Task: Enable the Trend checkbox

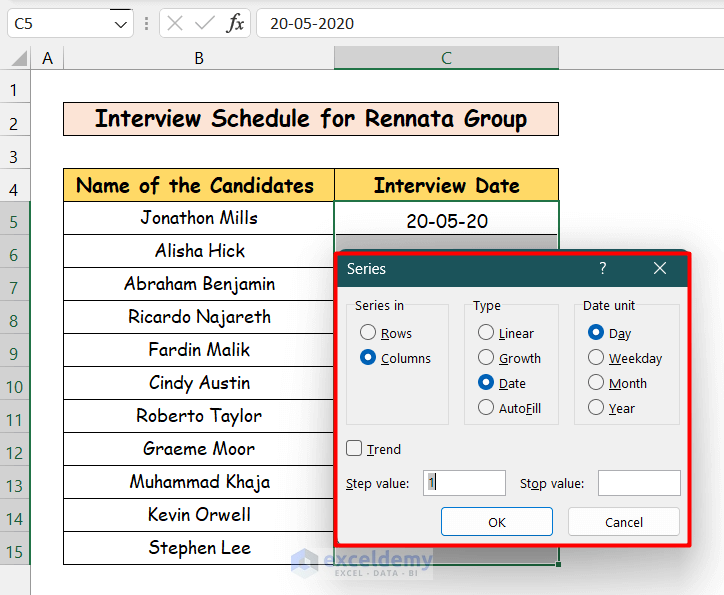Action: click(354, 449)
